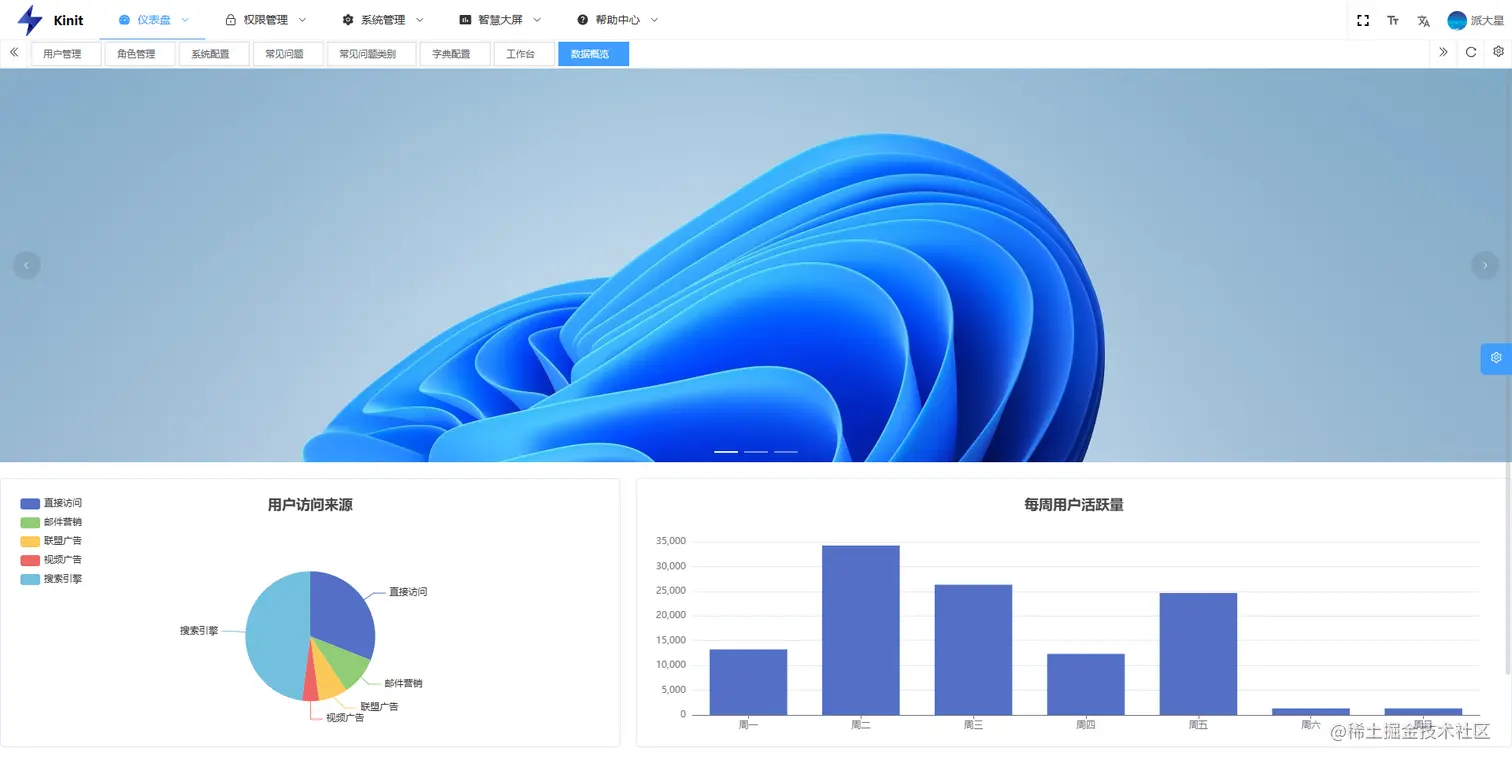
Task: Expand the 系统管理 dropdown menu
Action: tap(384, 19)
